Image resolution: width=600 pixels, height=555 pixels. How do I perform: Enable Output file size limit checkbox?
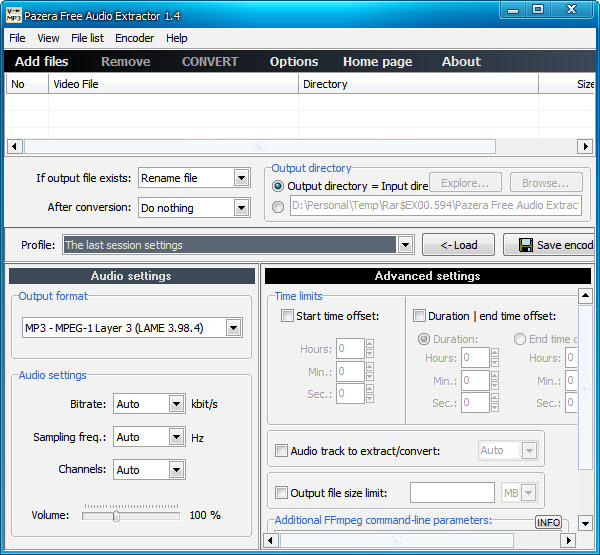281,493
